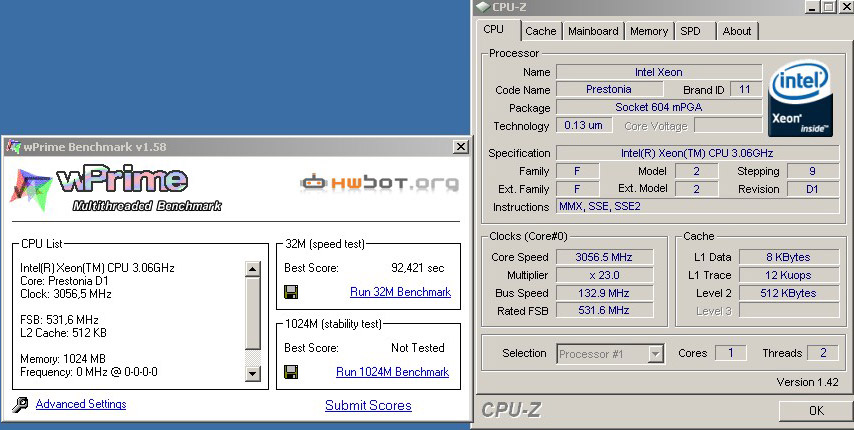
Task: Click the Level 2 value 512 KBytes
Action: click(788, 293)
